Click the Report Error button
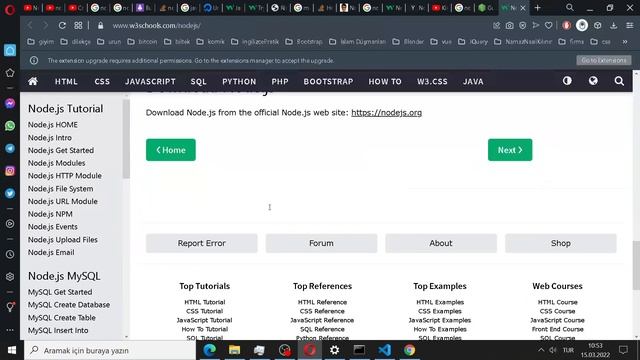This screenshot has width=640, height=360. (x=202, y=243)
